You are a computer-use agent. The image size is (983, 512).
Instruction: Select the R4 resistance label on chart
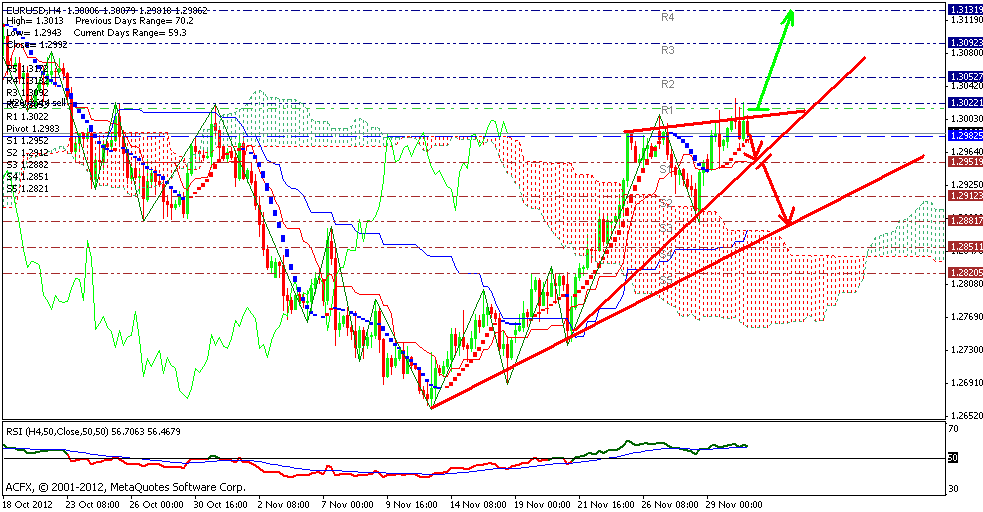point(667,18)
